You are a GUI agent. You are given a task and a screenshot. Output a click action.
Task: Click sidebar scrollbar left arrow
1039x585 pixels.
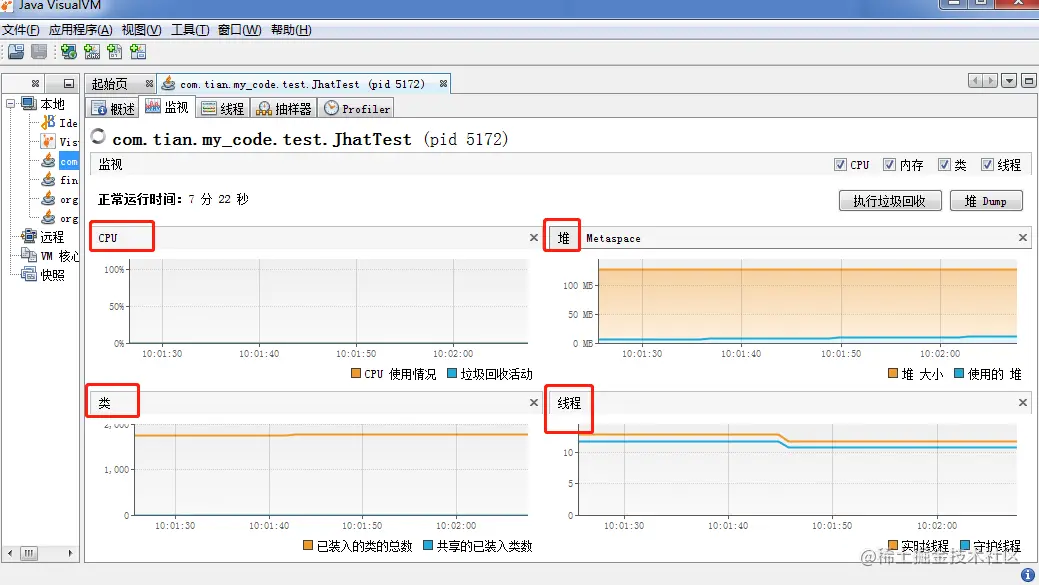[x=10, y=553]
